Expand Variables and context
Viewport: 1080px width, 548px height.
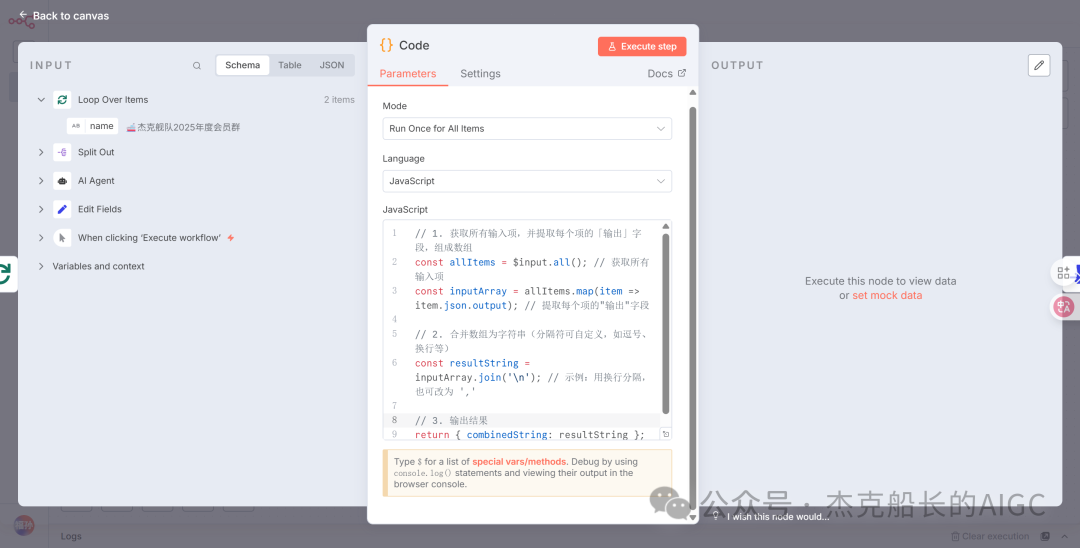41,266
